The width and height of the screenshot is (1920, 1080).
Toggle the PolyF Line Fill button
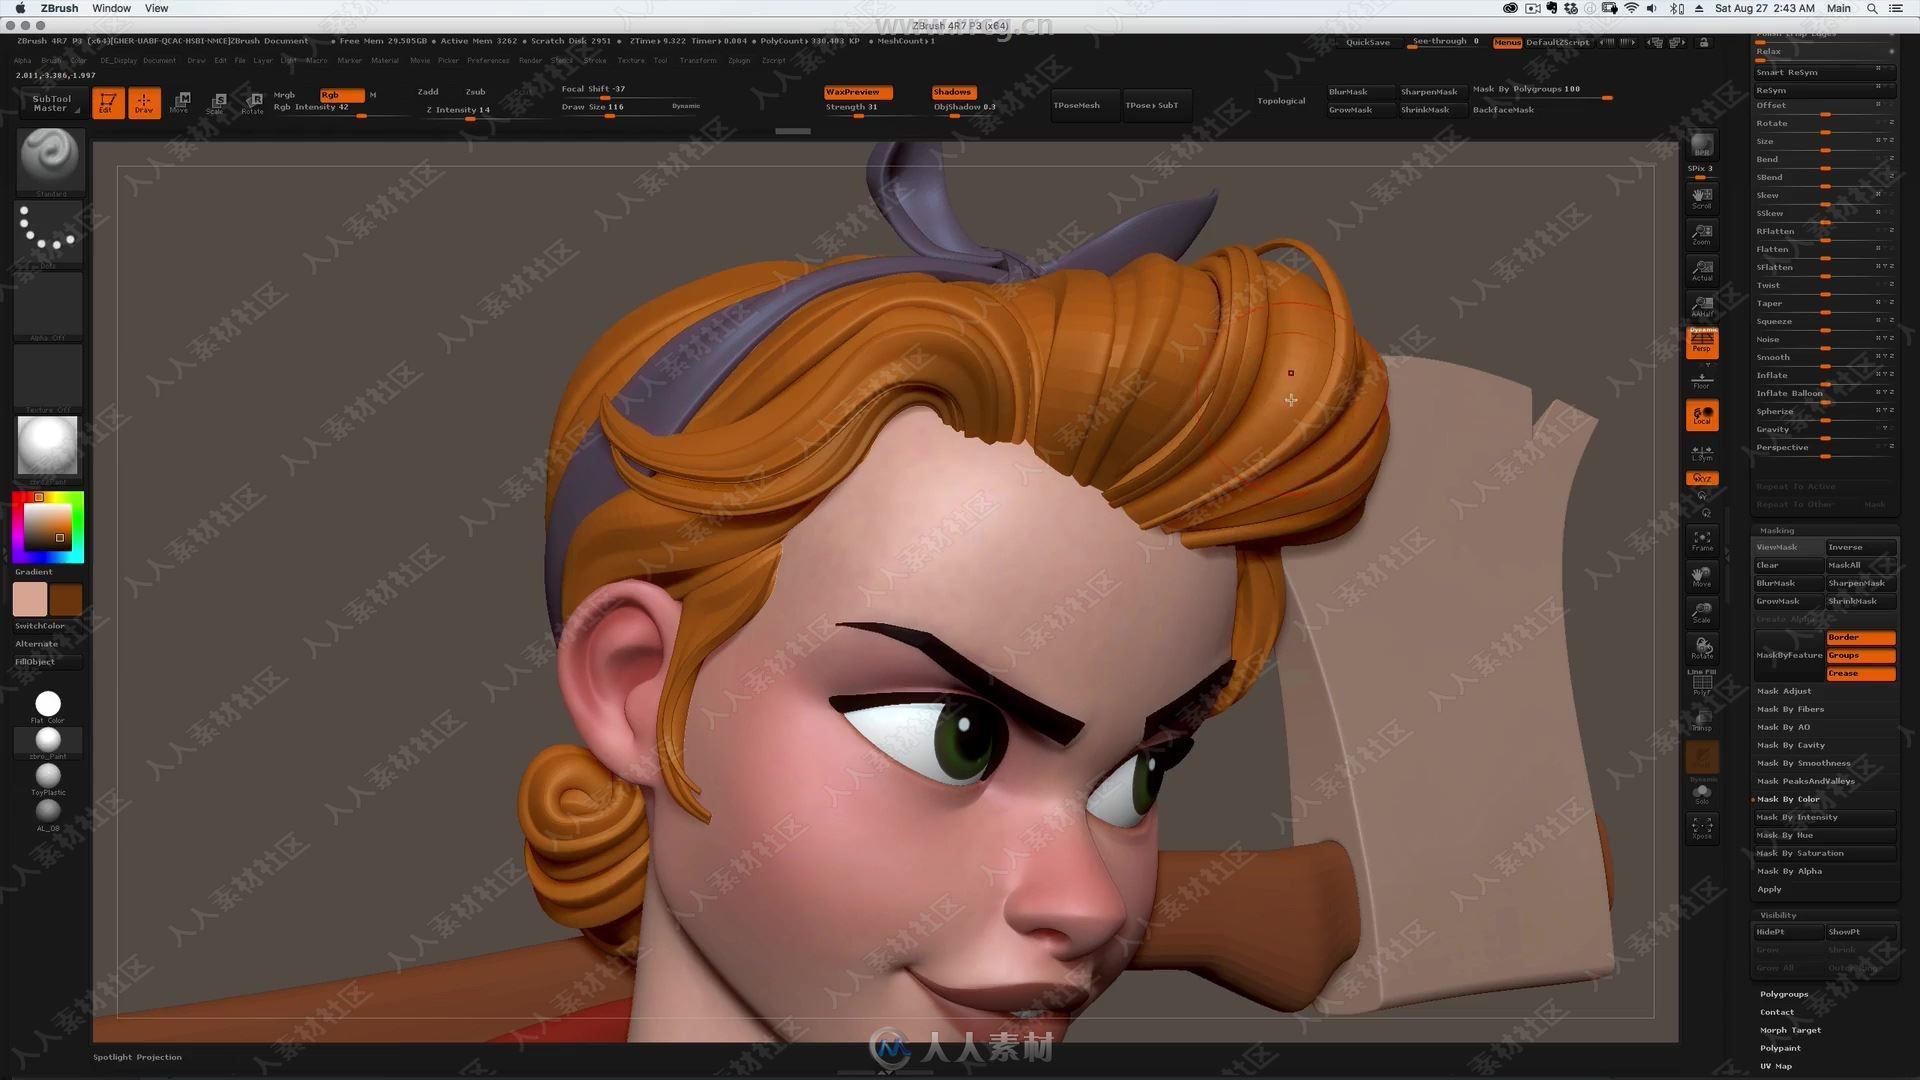point(1702,684)
